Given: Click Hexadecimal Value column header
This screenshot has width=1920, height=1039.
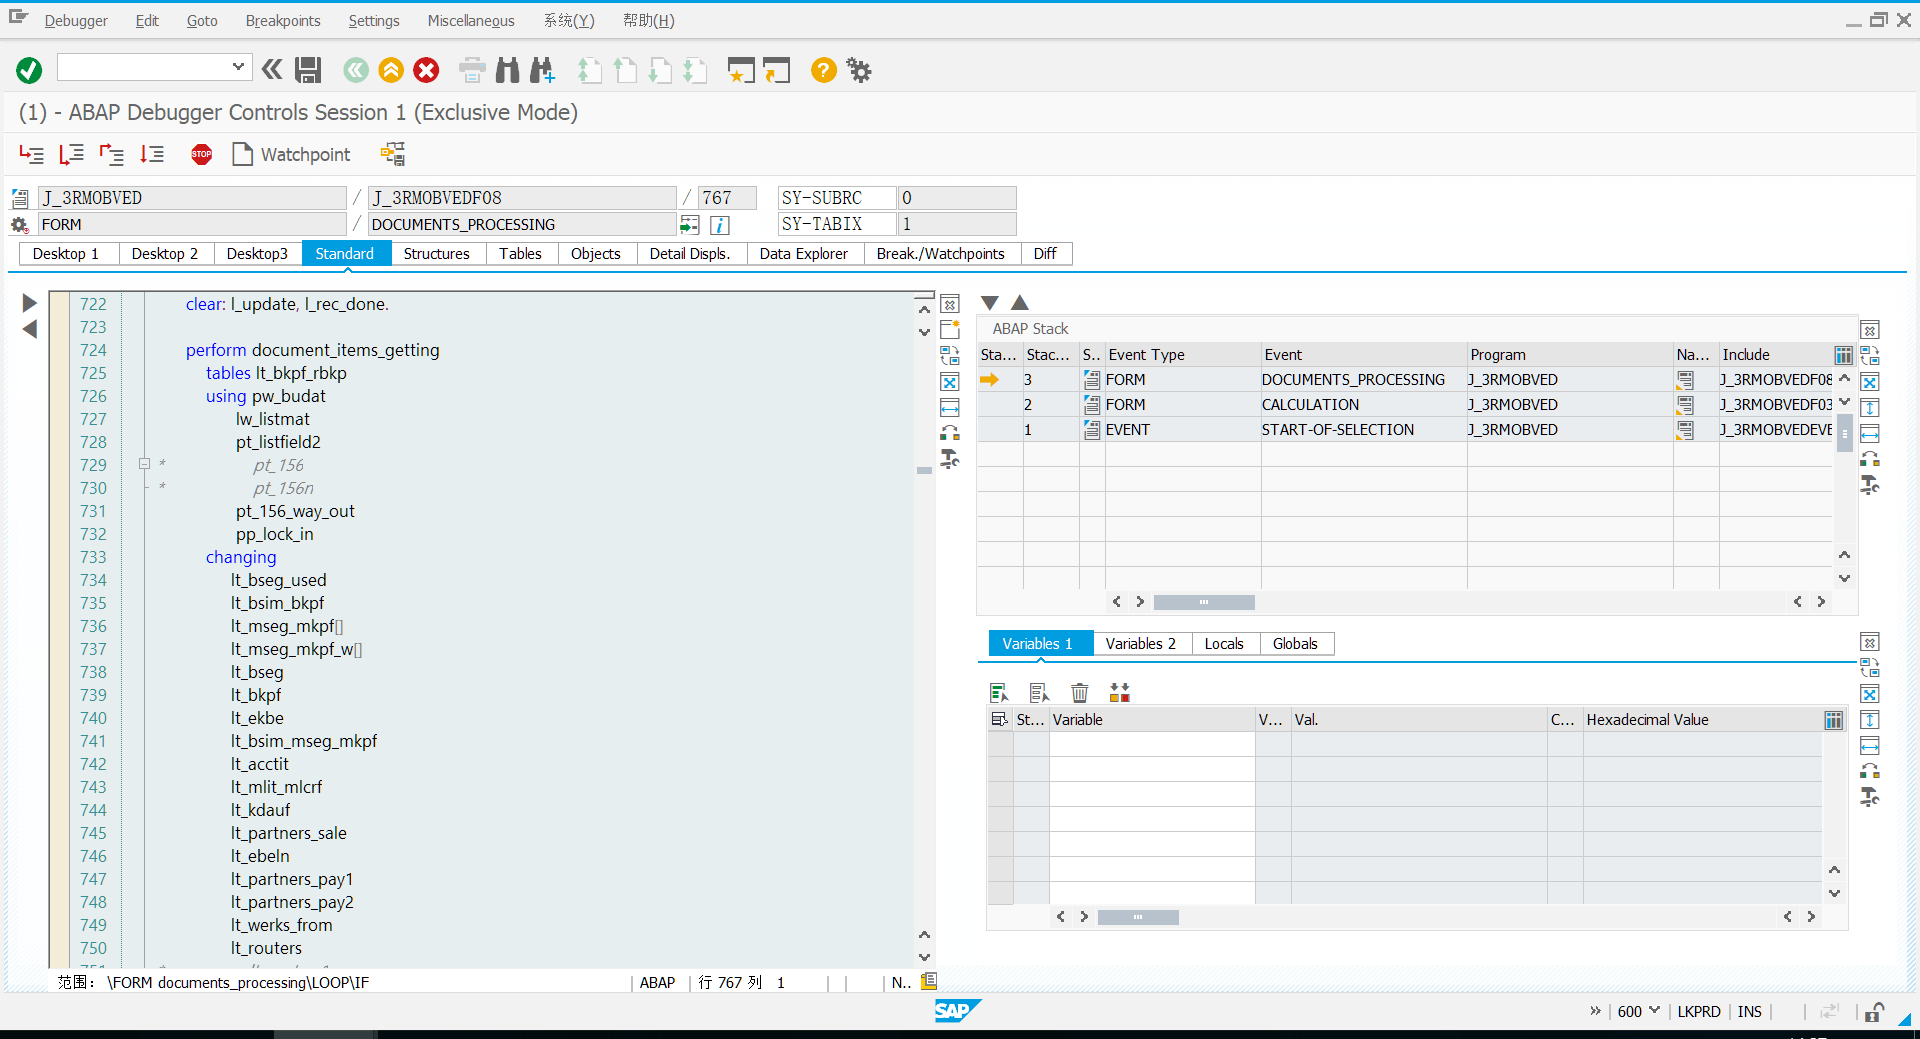Looking at the screenshot, I should click(1702, 720).
